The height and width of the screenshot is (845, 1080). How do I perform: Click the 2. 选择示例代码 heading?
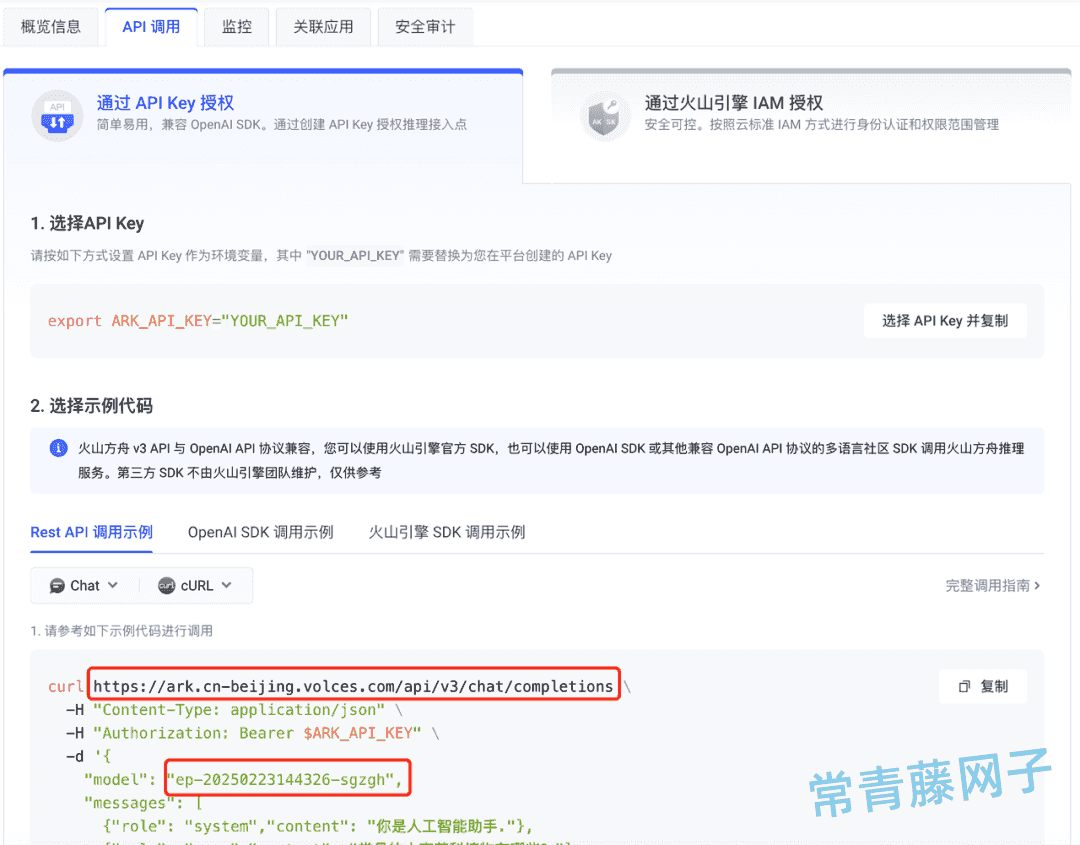point(92,406)
